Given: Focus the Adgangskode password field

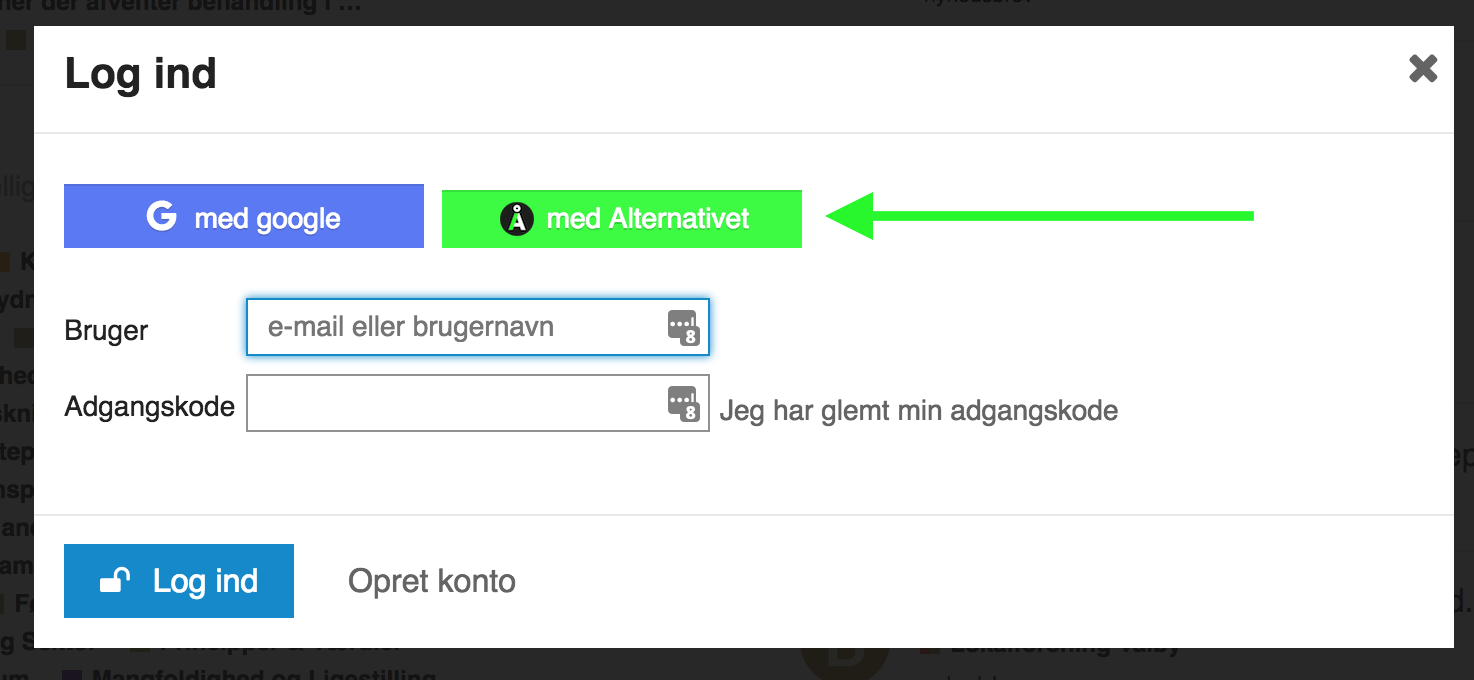Looking at the screenshot, I should [x=478, y=403].
